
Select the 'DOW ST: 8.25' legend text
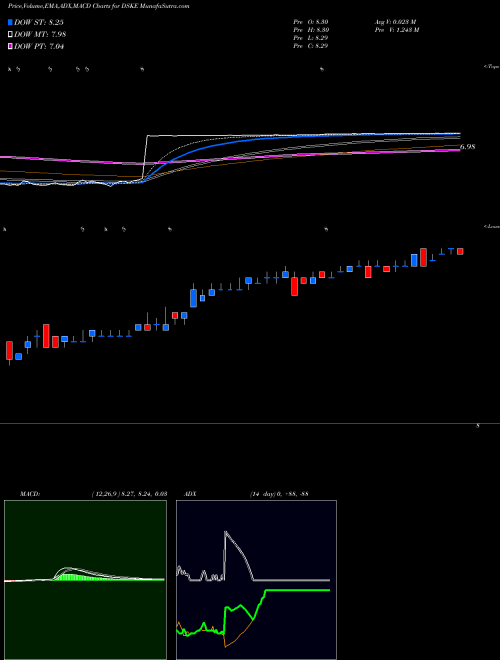pos(39,23)
